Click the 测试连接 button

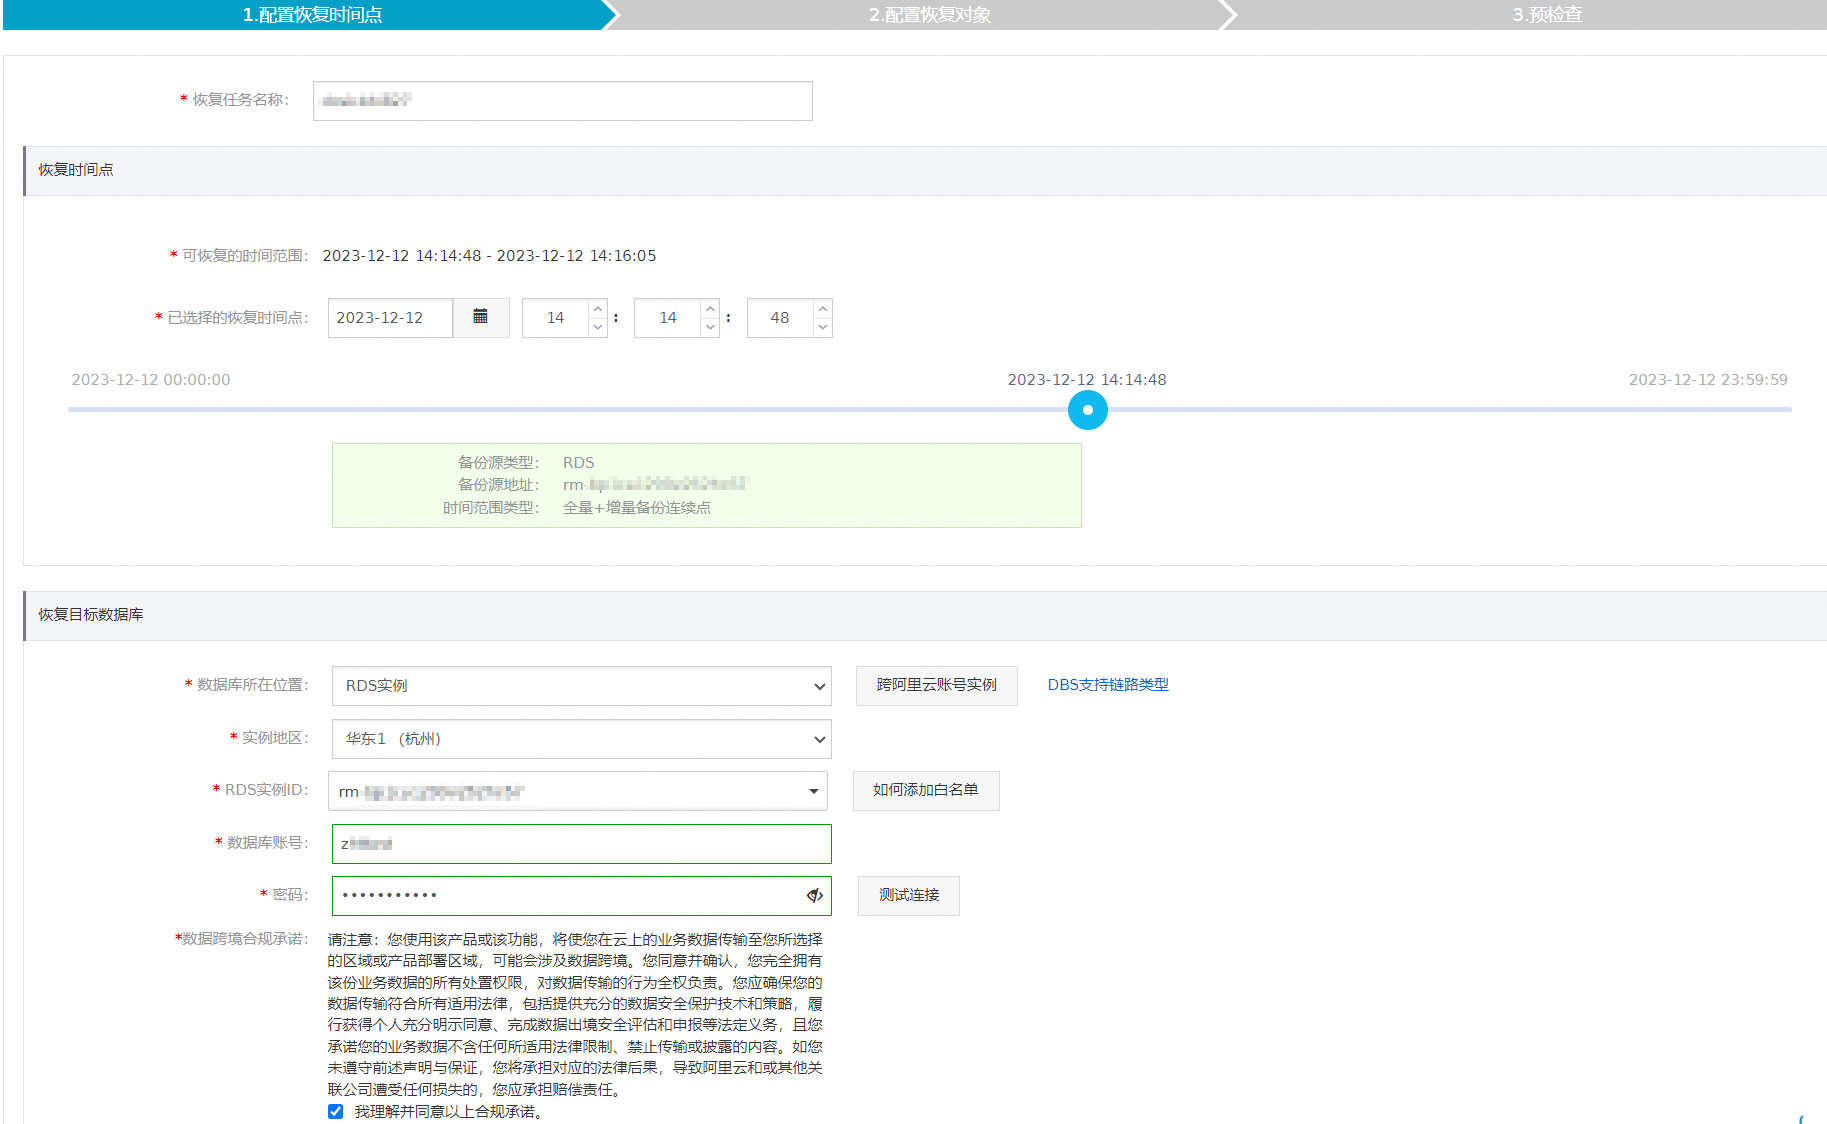(909, 895)
